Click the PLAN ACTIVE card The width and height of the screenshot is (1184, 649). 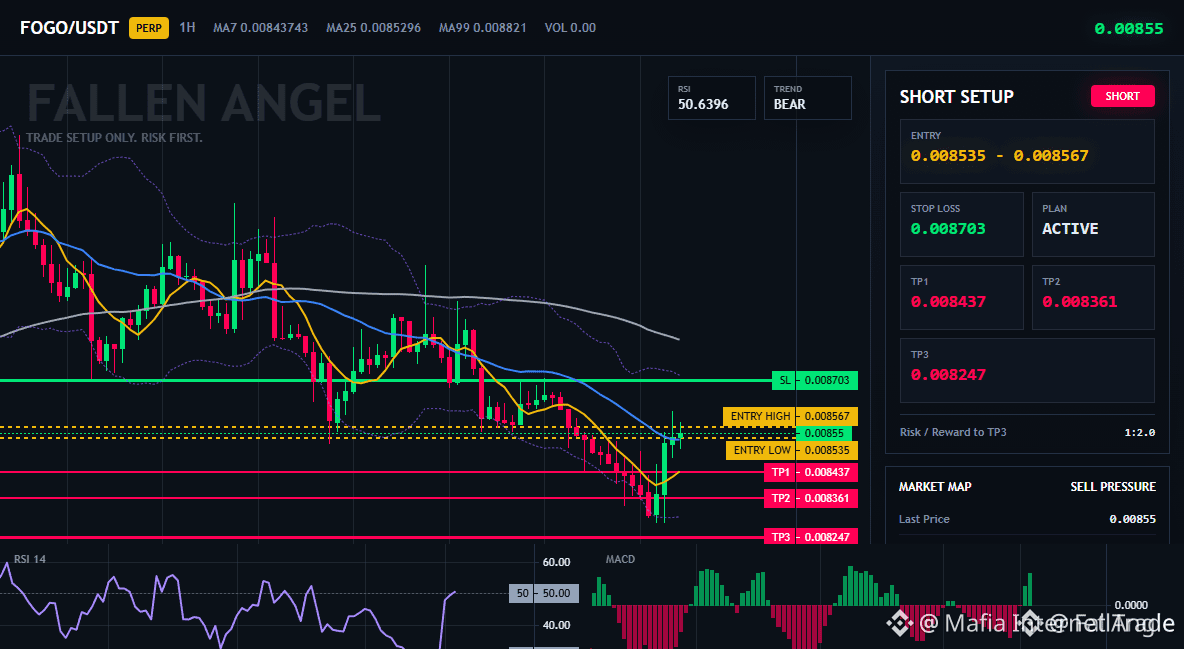[x=1093, y=224]
